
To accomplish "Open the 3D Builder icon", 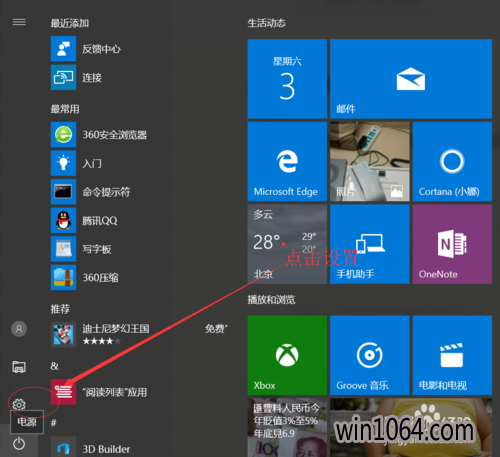I will pos(63,447).
